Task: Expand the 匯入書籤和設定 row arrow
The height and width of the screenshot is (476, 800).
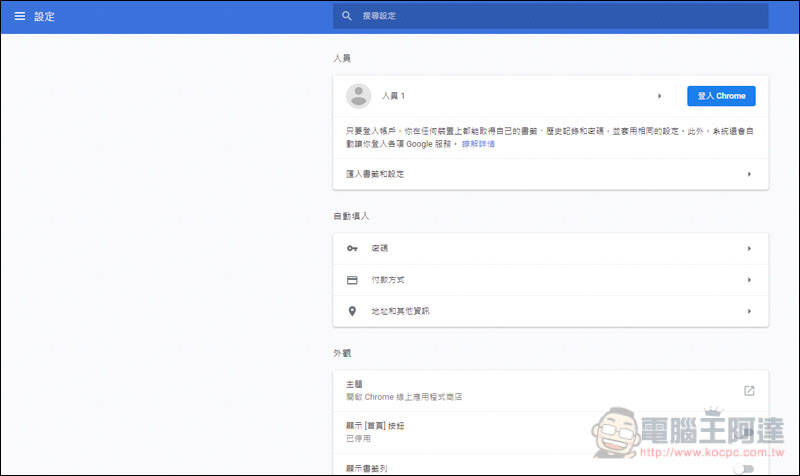Action: (x=749, y=174)
